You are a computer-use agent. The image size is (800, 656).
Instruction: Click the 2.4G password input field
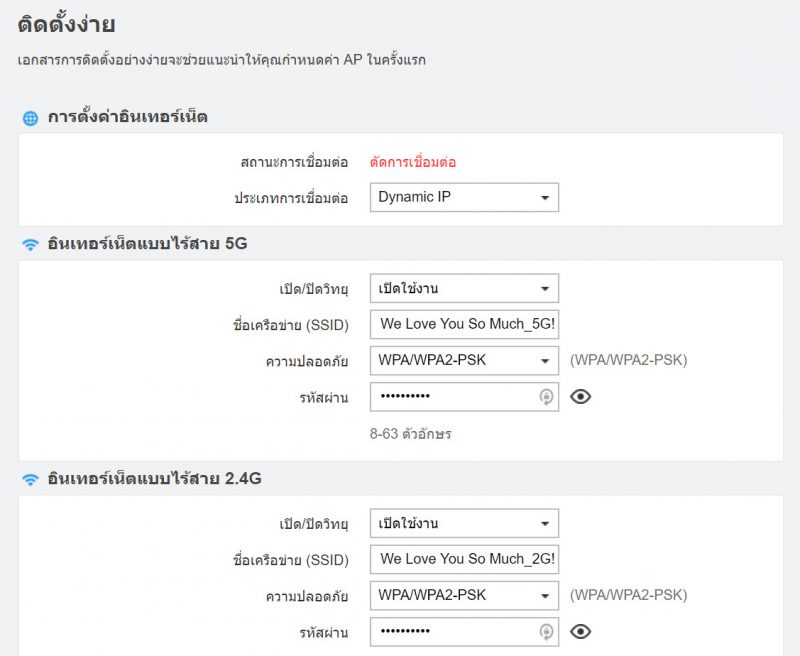(464, 632)
